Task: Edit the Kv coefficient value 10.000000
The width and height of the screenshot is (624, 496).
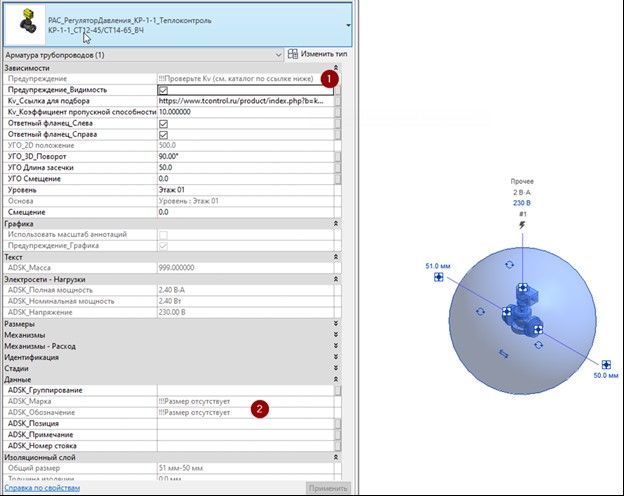Action: 246,112
